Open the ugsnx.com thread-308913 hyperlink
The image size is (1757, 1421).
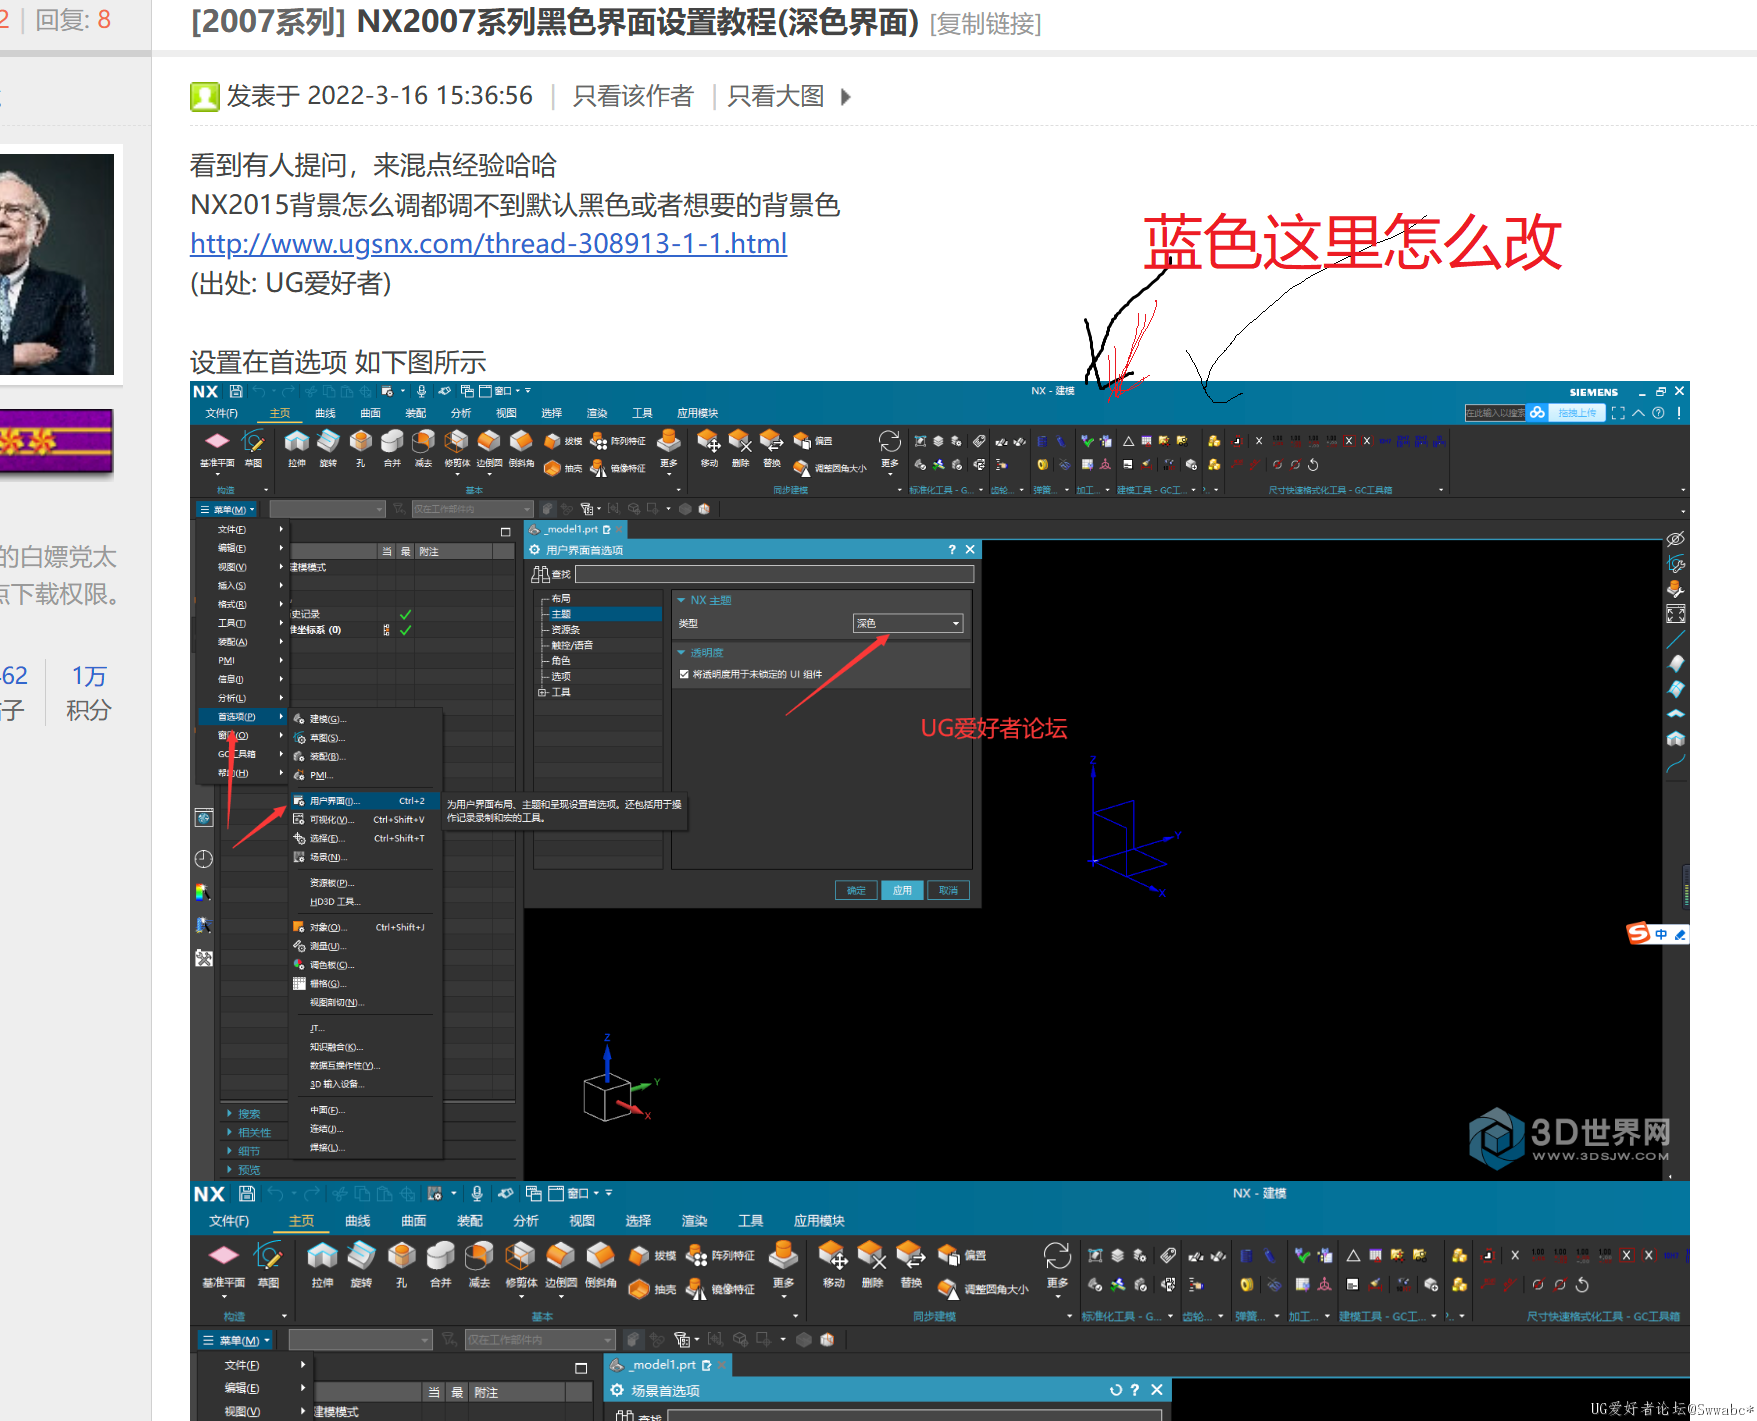(488, 243)
